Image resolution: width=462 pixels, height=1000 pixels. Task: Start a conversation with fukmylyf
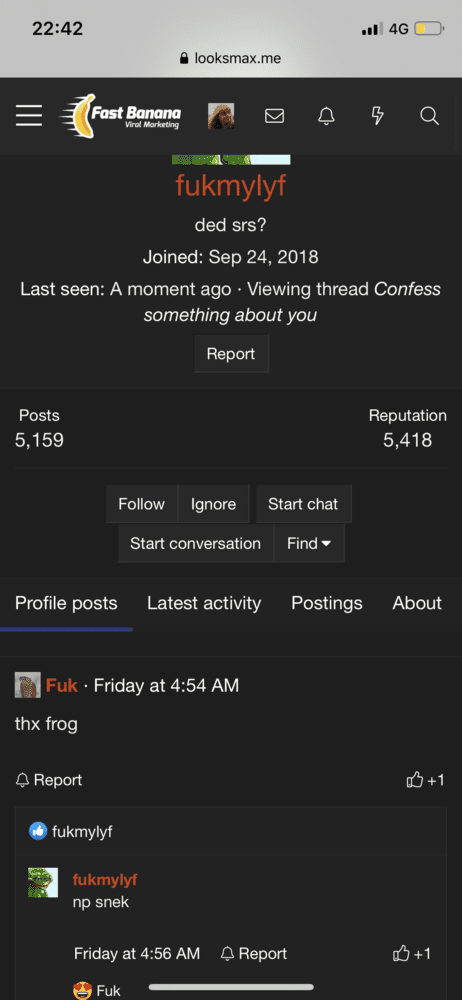195,543
